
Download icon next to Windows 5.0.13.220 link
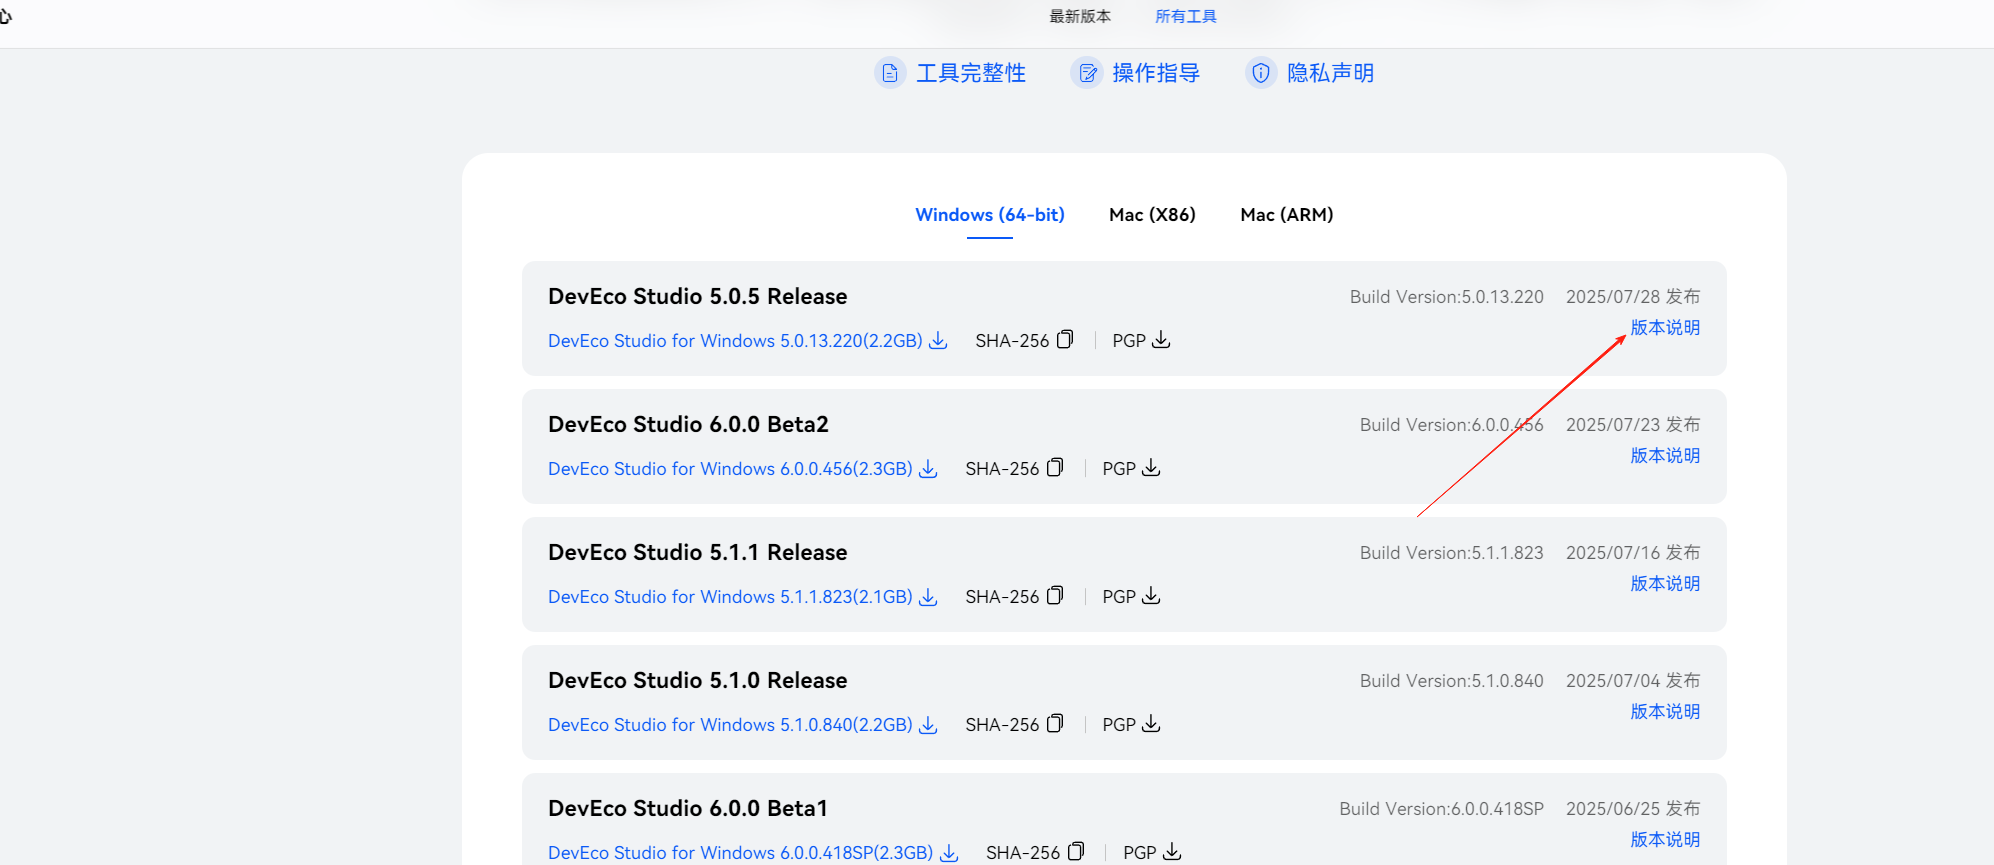pyautogui.click(x=938, y=341)
